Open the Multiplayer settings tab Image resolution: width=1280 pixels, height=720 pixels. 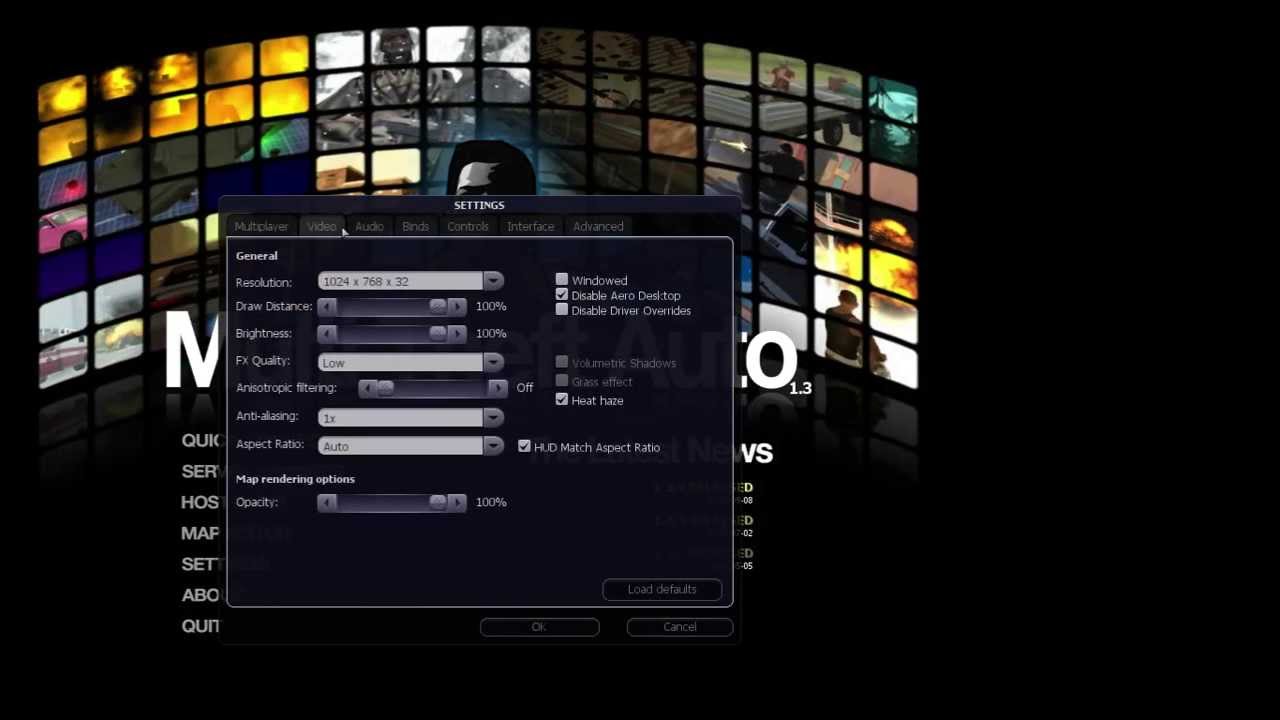pos(261,227)
